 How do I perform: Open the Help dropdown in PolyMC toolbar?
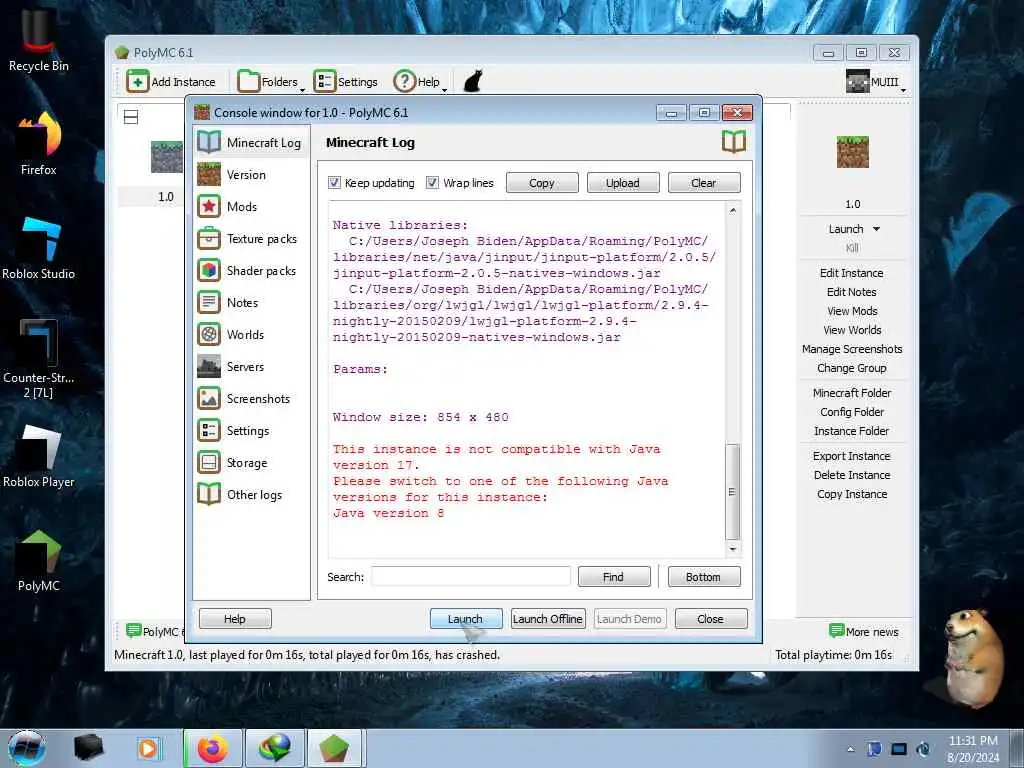pos(419,82)
